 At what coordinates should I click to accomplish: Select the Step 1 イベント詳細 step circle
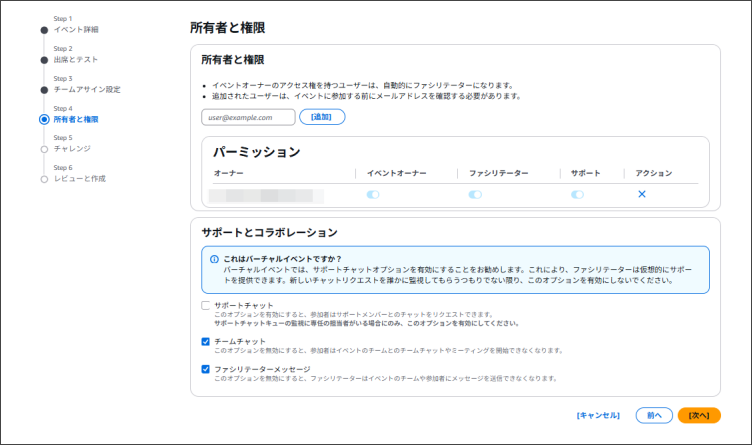[44, 30]
